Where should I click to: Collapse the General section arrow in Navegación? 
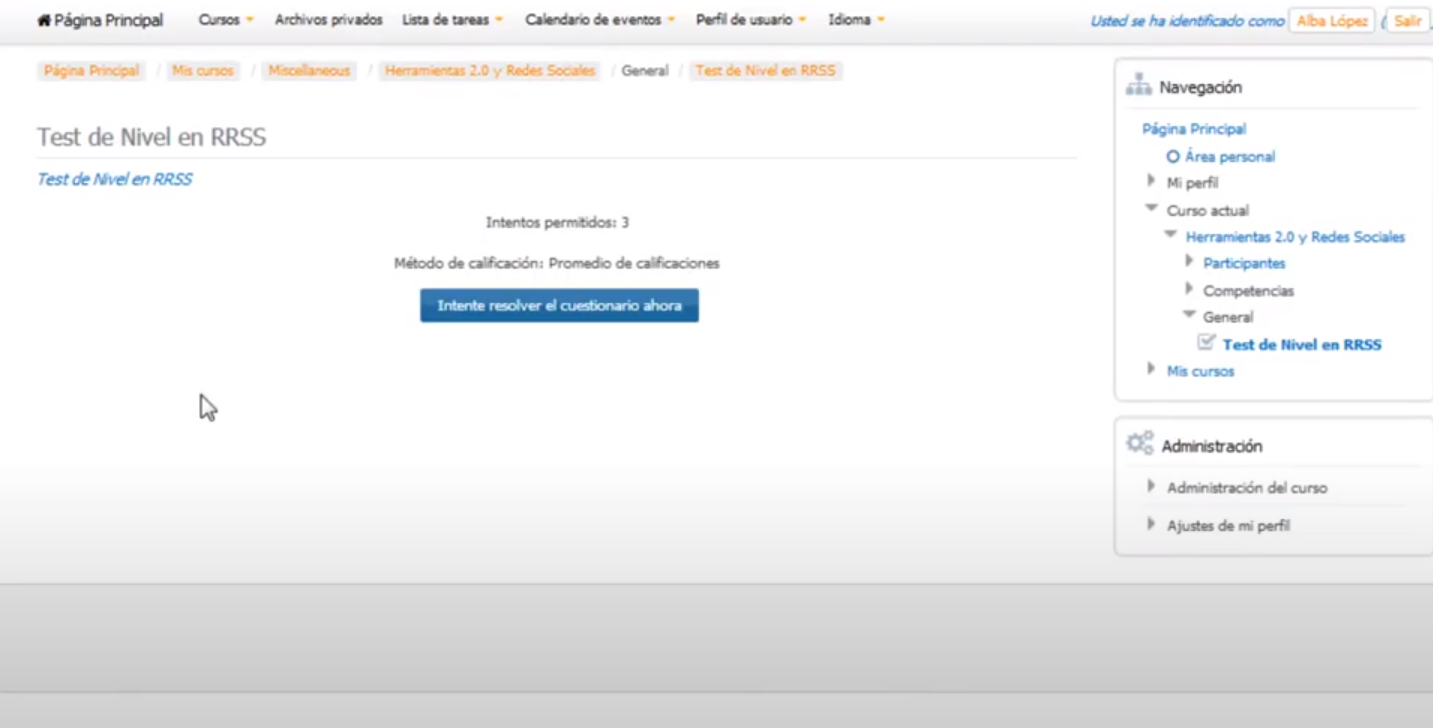tap(1189, 315)
